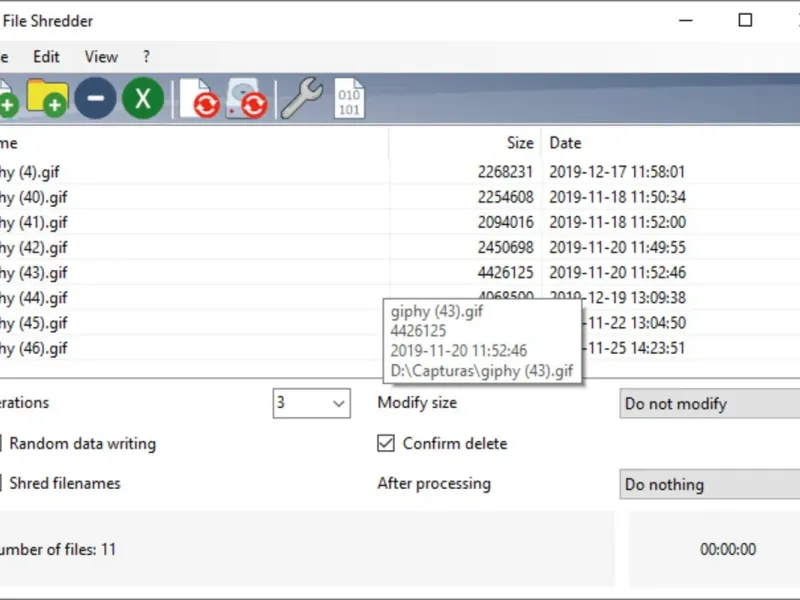Minimize the File Shredder window
Screen dimensions: 800x600
tap(686, 20)
